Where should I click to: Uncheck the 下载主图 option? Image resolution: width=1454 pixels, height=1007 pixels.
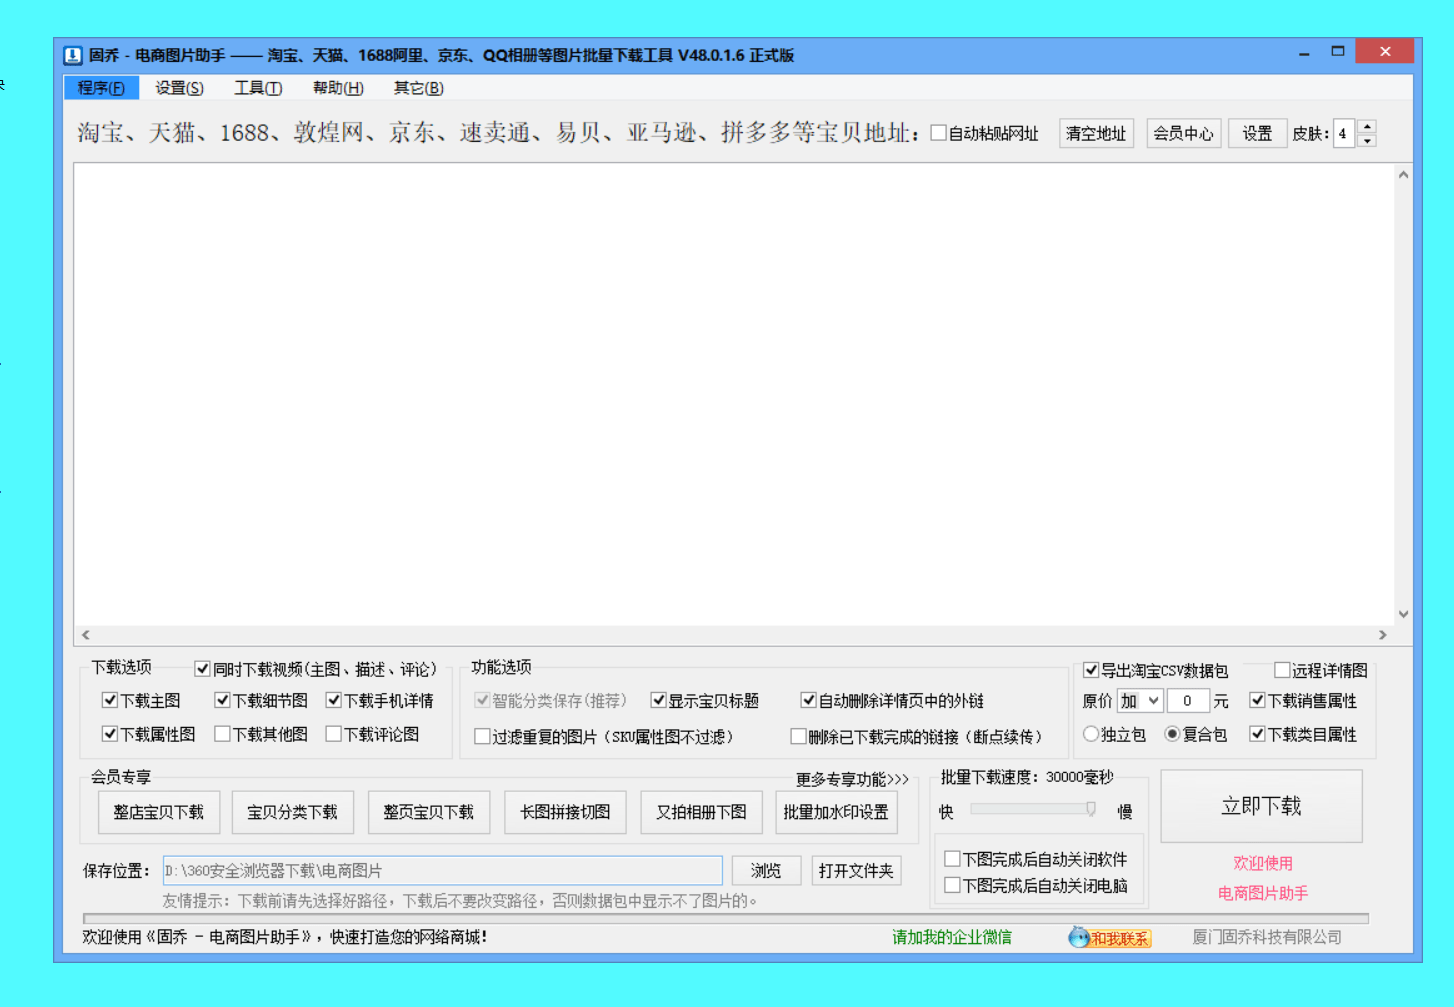tap(110, 700)
